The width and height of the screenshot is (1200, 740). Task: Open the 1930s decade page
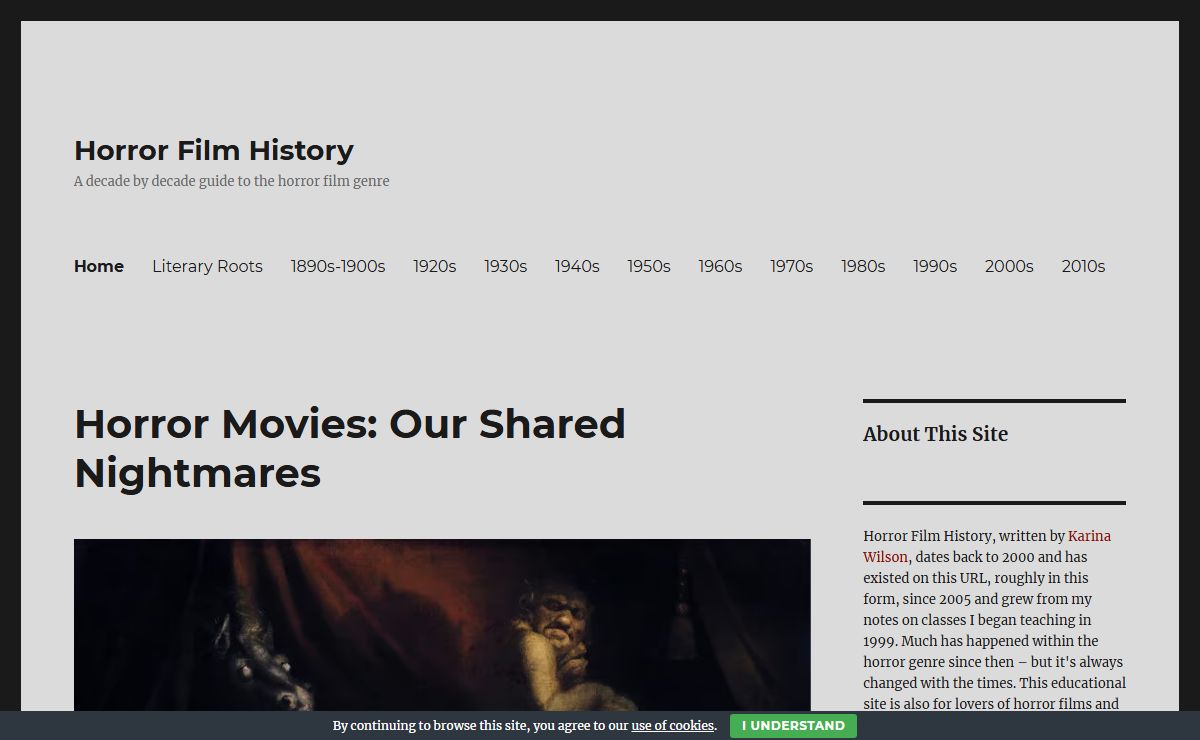pyautogui.click(x=506, y=266)
